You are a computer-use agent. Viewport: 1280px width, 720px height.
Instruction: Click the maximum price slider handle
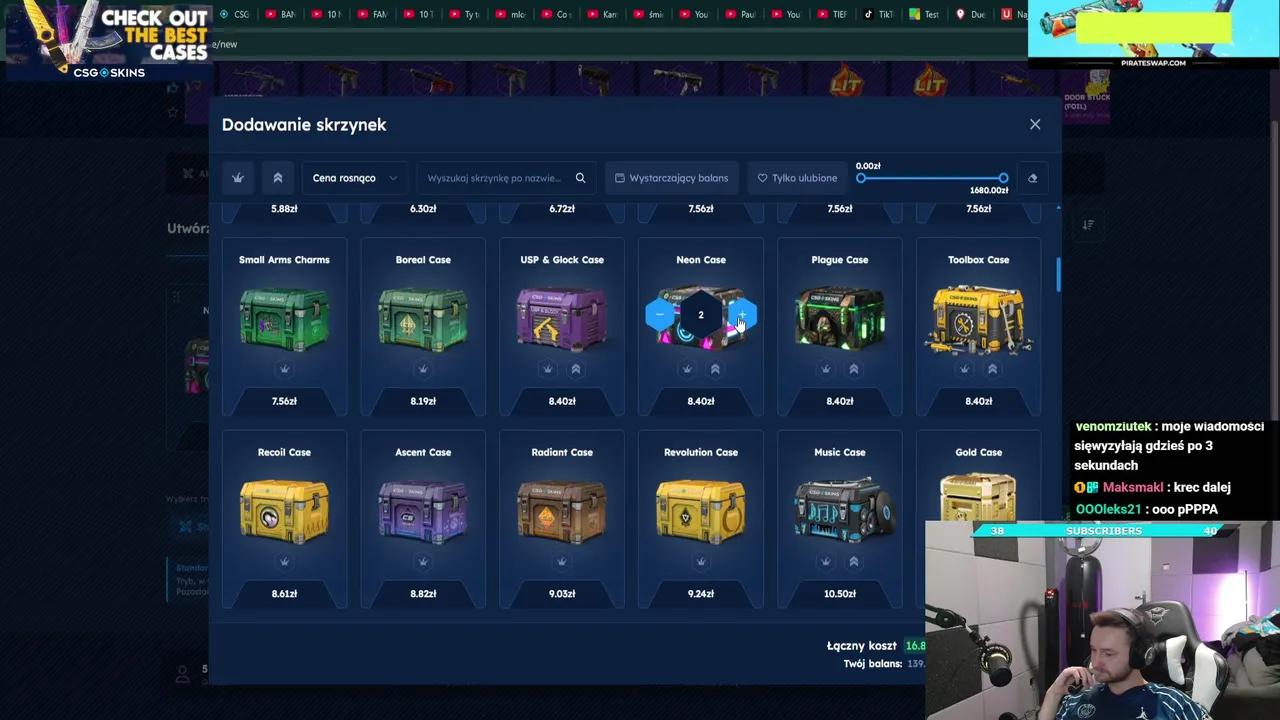pos(1003,178)
